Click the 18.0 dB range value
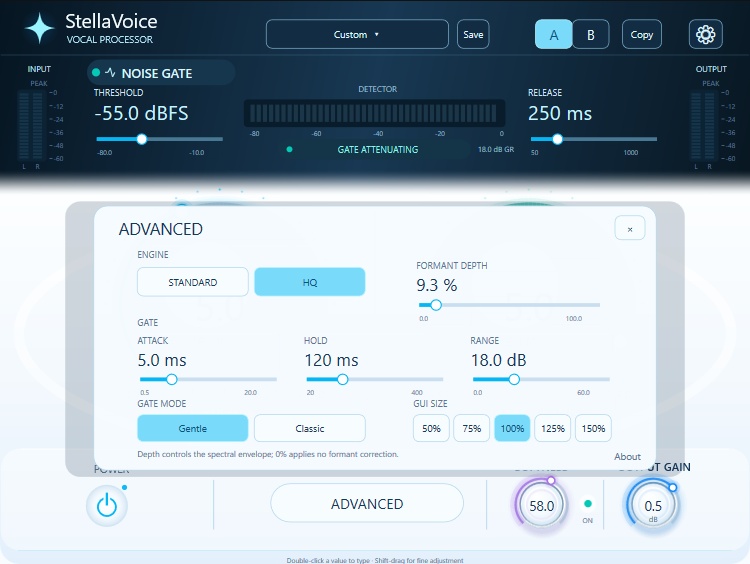Viewport: 750px width, 564px height. tap(498, 360)
